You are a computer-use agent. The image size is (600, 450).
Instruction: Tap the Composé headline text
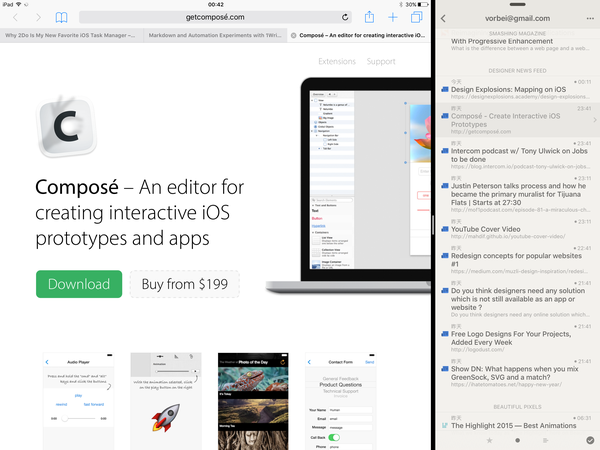140,212
